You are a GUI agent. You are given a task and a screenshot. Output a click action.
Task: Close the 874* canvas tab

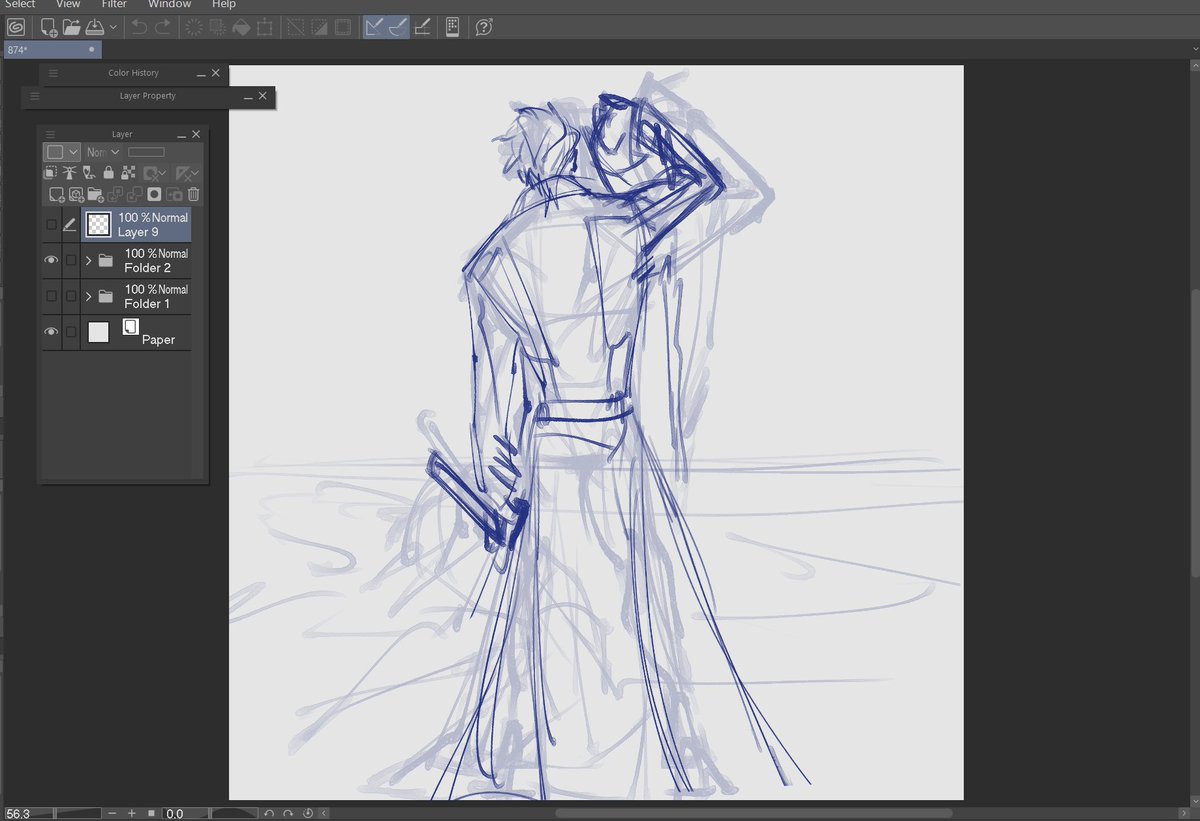tap(92, 49)
